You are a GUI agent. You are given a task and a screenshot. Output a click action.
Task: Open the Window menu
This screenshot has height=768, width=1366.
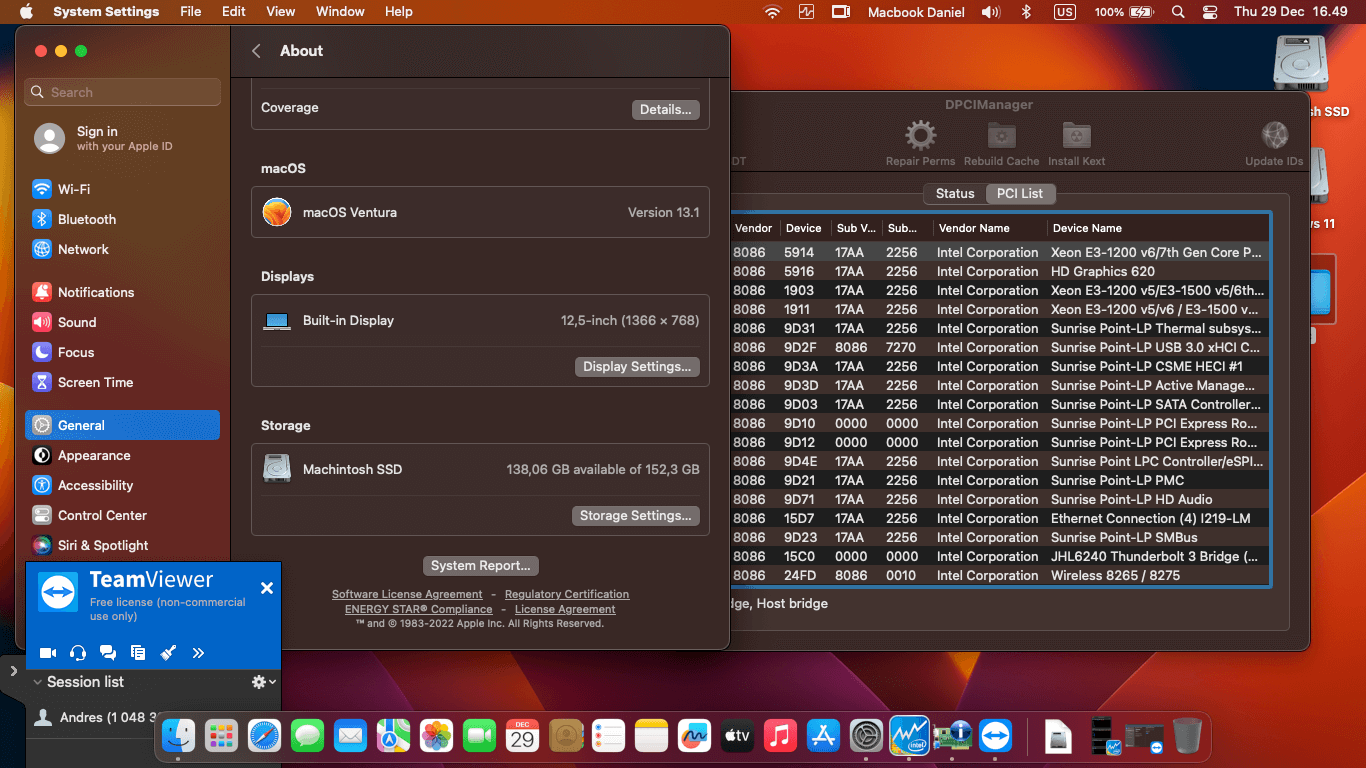point(340,12)
